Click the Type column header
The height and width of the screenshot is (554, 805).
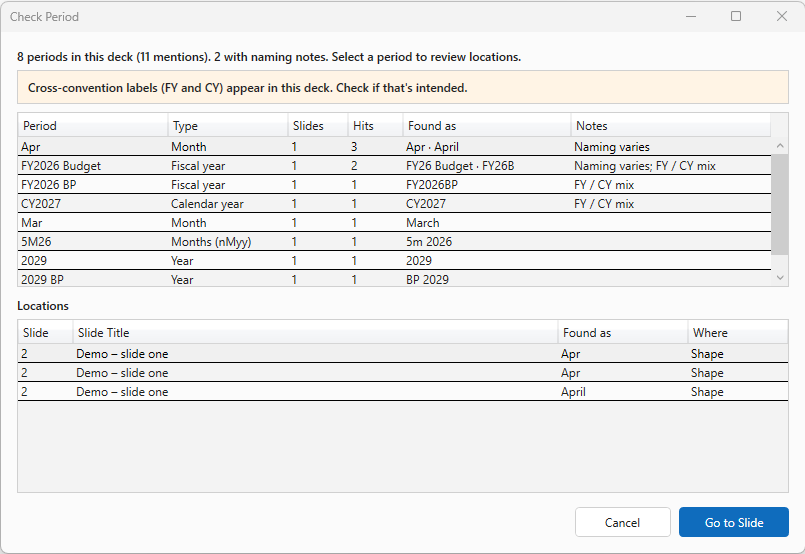(227, 126)
